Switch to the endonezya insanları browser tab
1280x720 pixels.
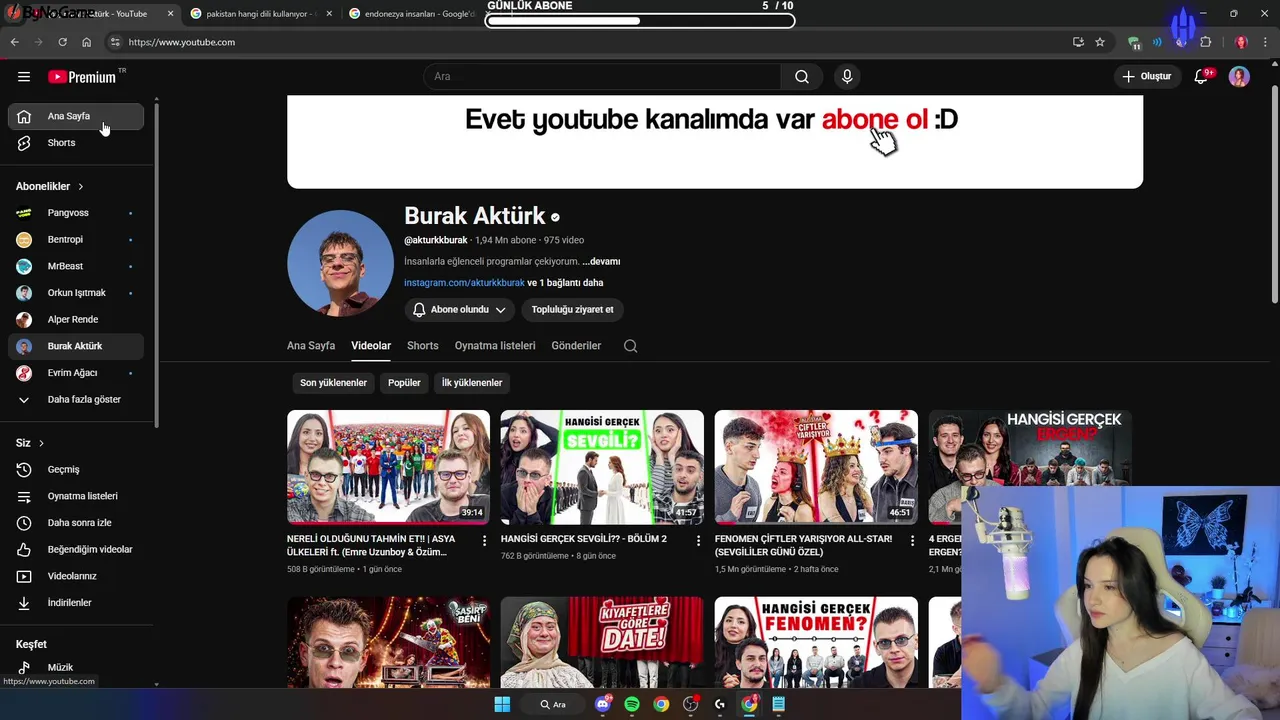[x=418, y=14]
